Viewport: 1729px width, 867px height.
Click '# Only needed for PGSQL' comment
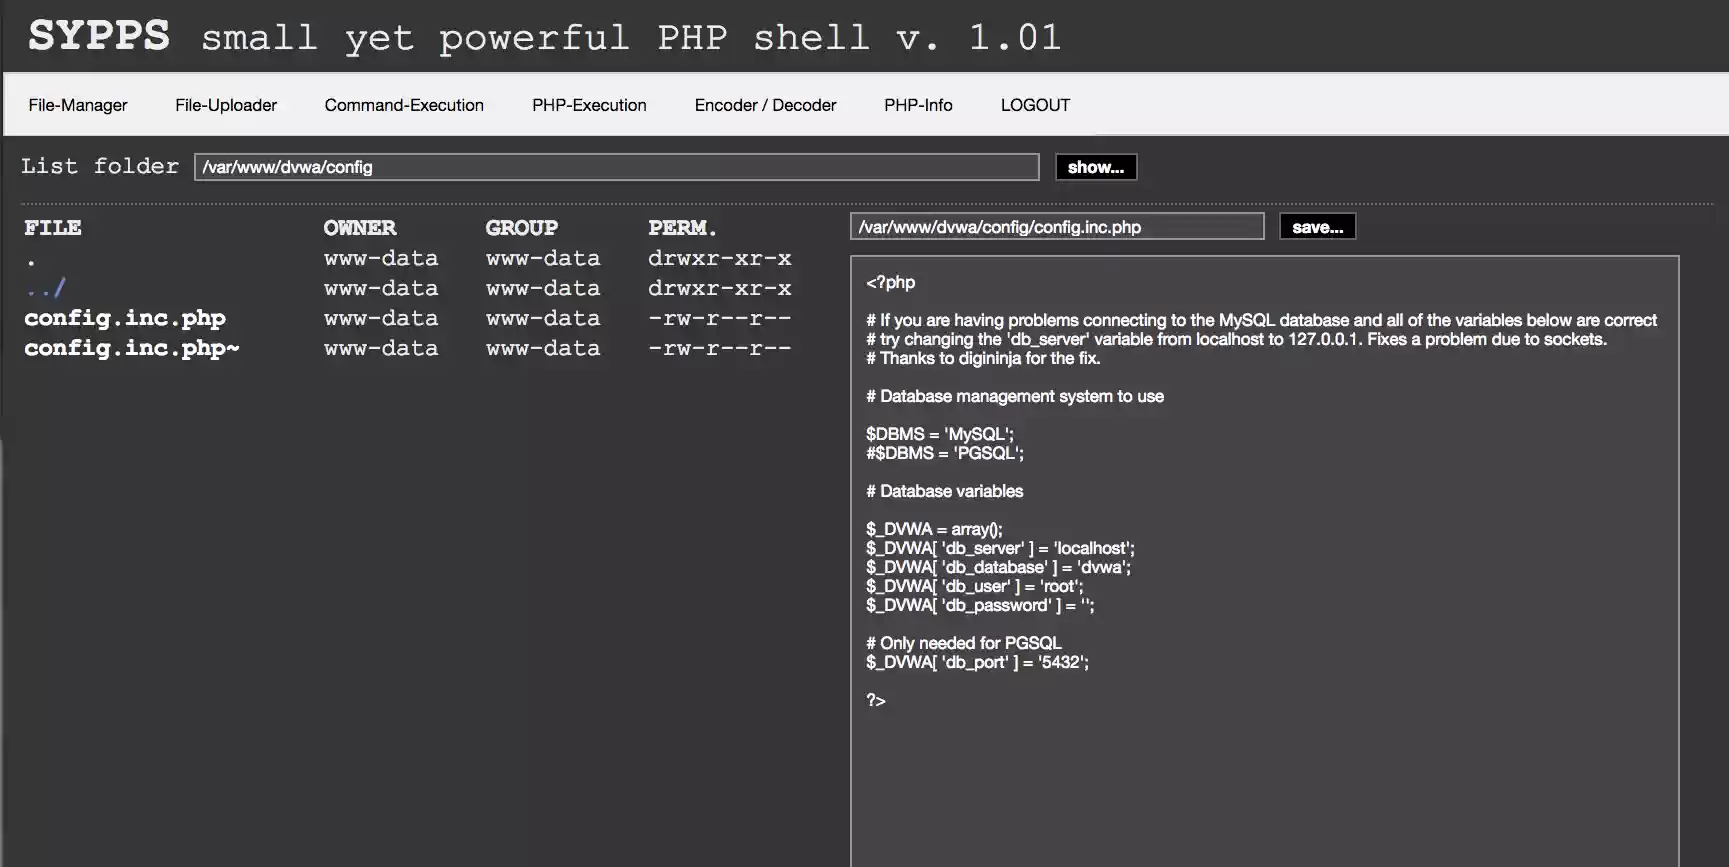click(964, 643)
